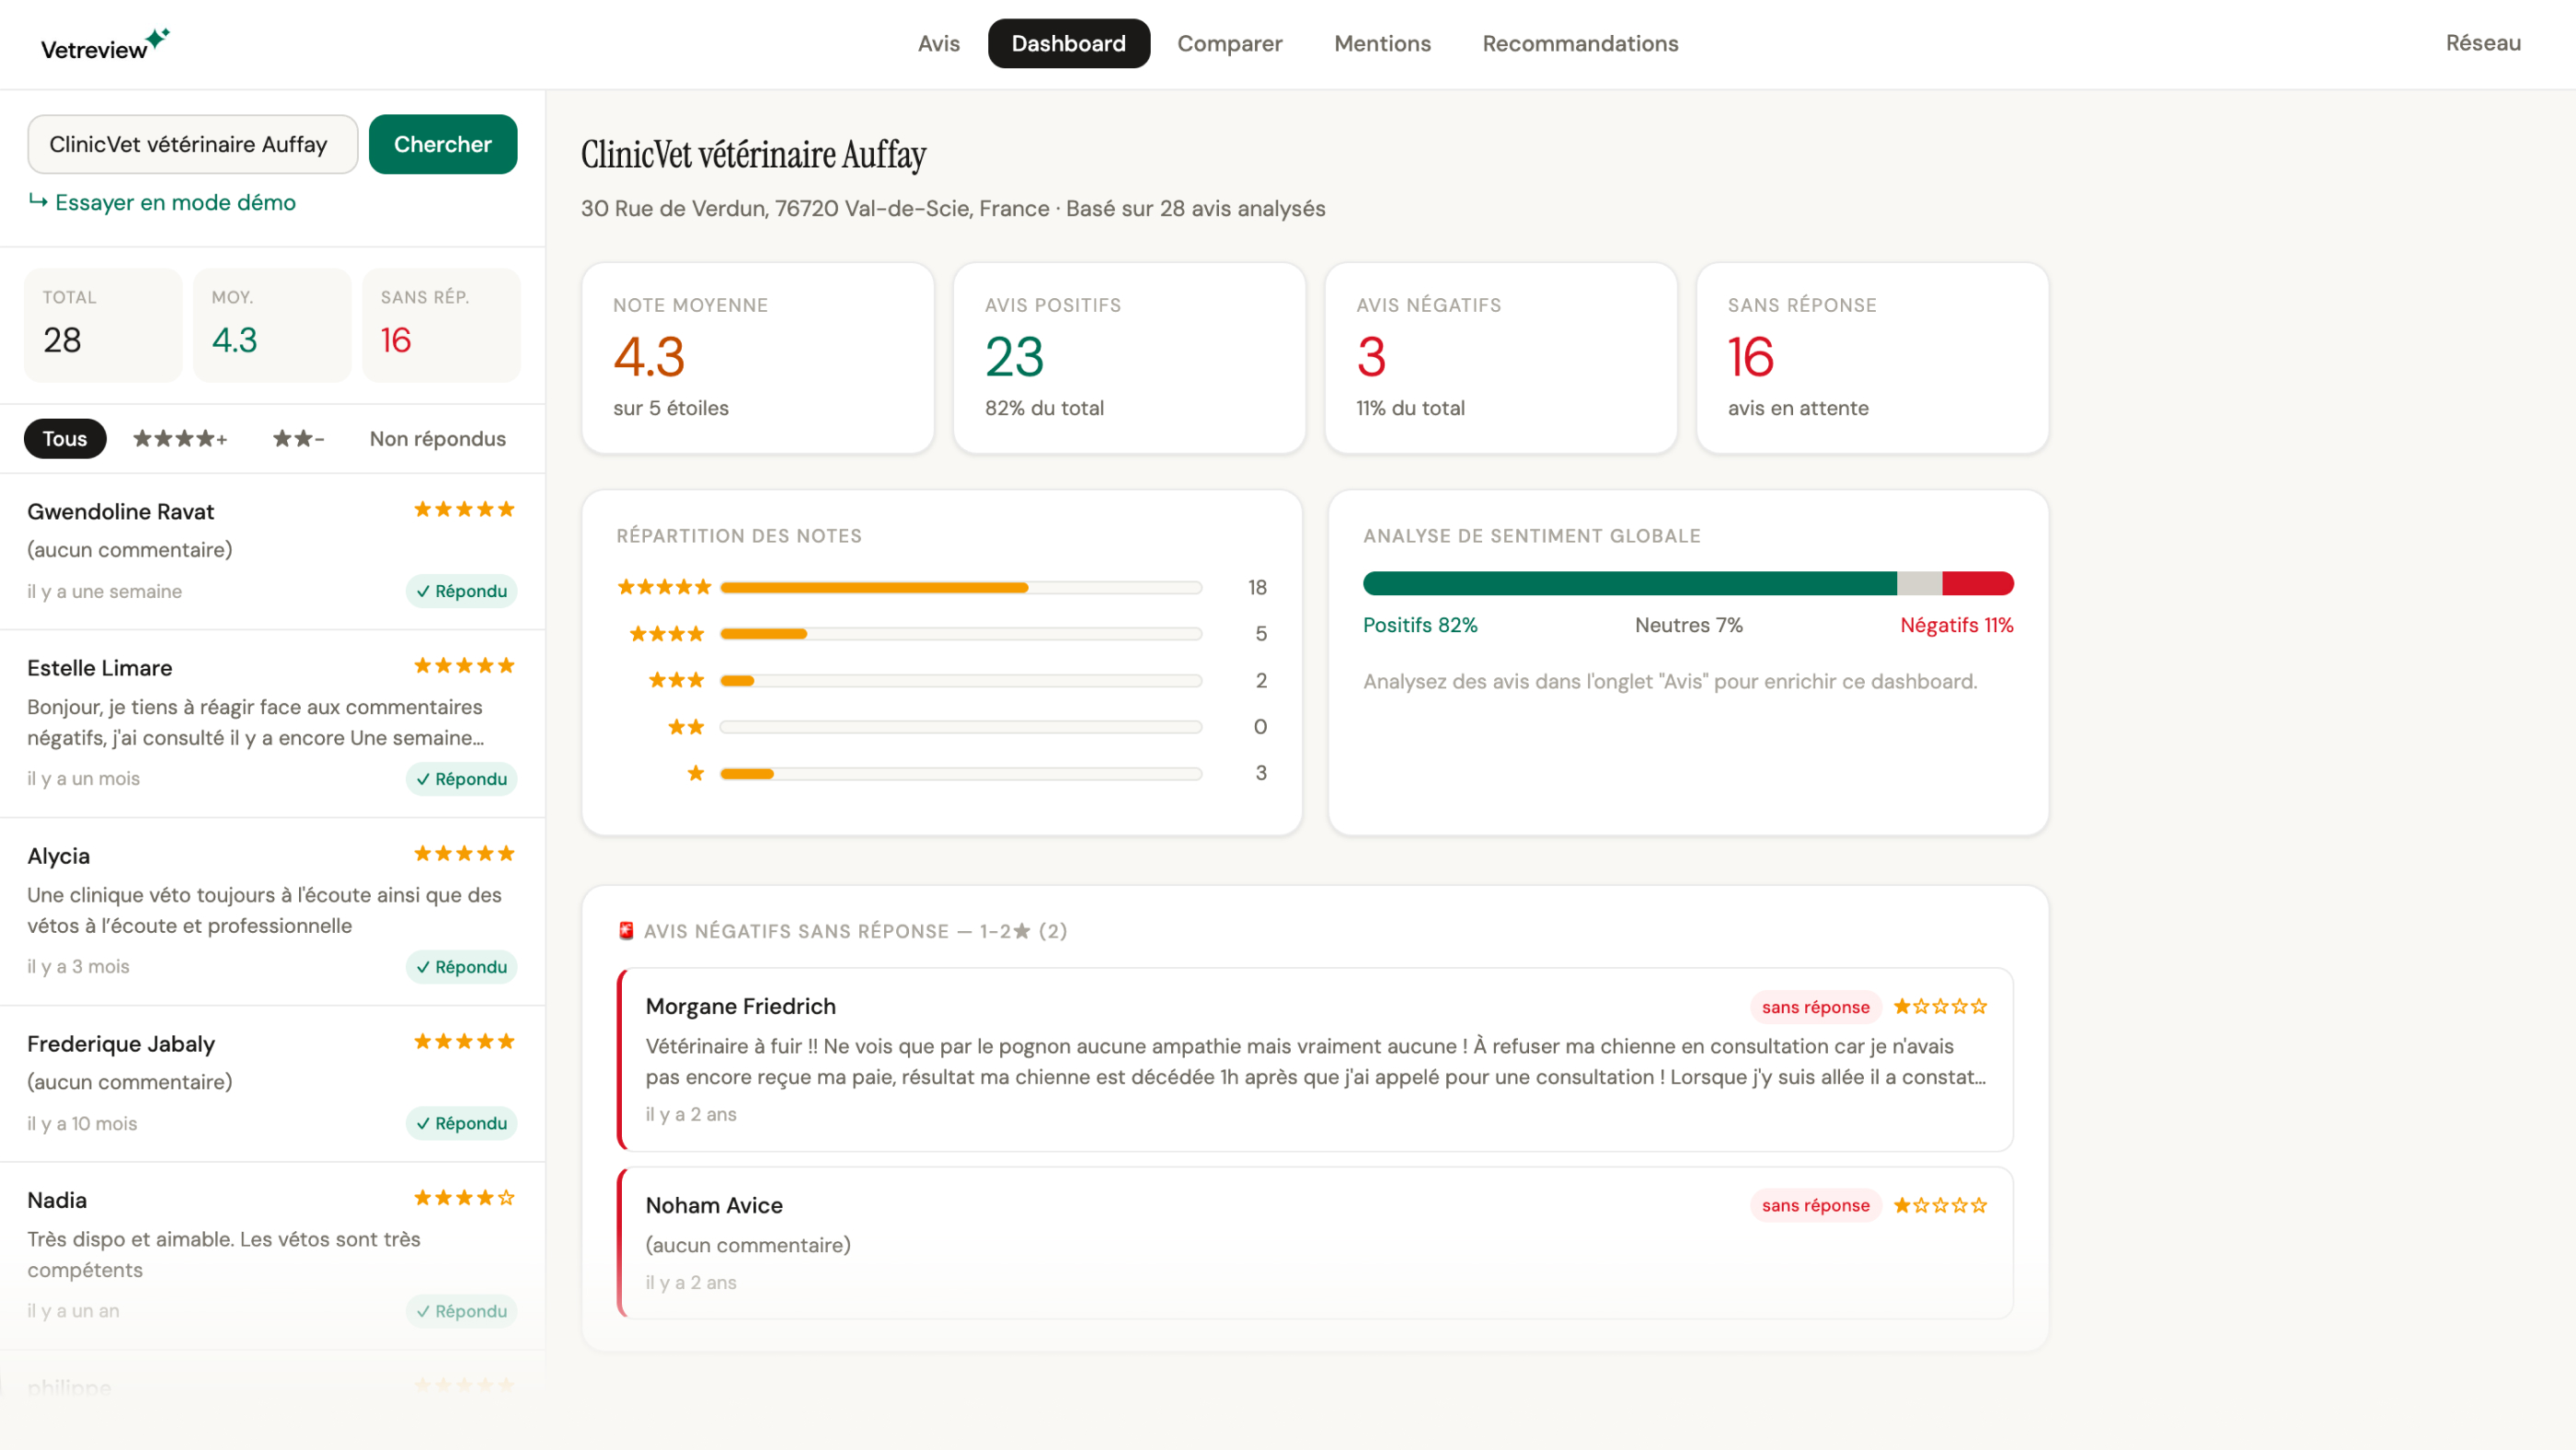Open Nadia's review
The image size is (2576, 1450).
pyautogui.click(x=272, y=1256)
